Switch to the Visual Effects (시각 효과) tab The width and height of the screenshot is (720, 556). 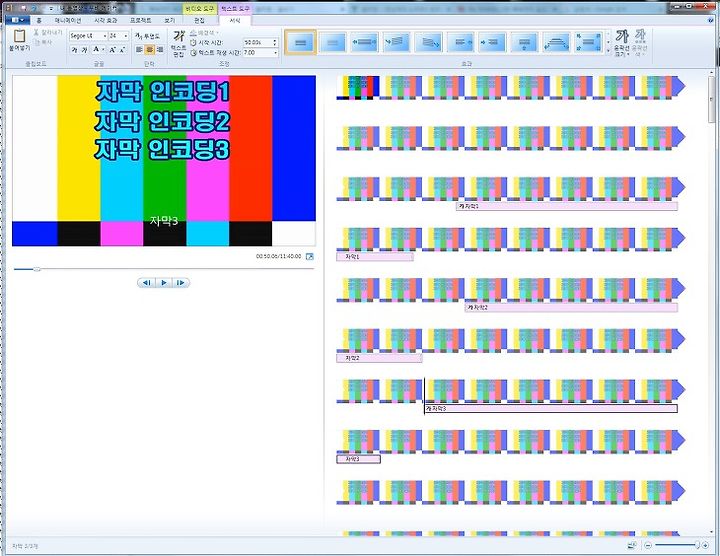pyautogui.click(x=106, y=21)
